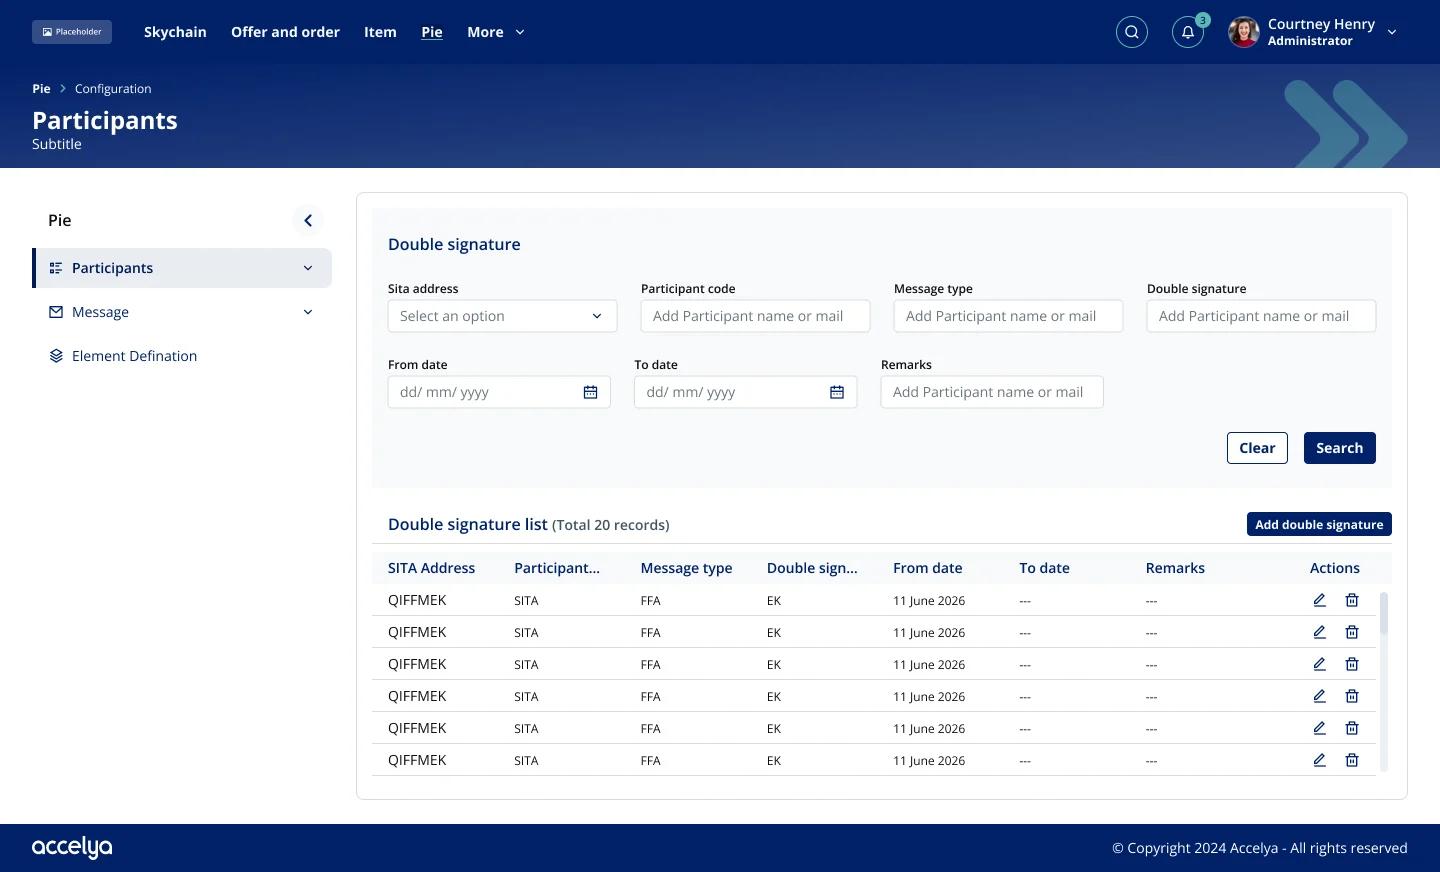
Task: Collapse the Pie sidebar with chevron icon
Action: pos(308,220)
